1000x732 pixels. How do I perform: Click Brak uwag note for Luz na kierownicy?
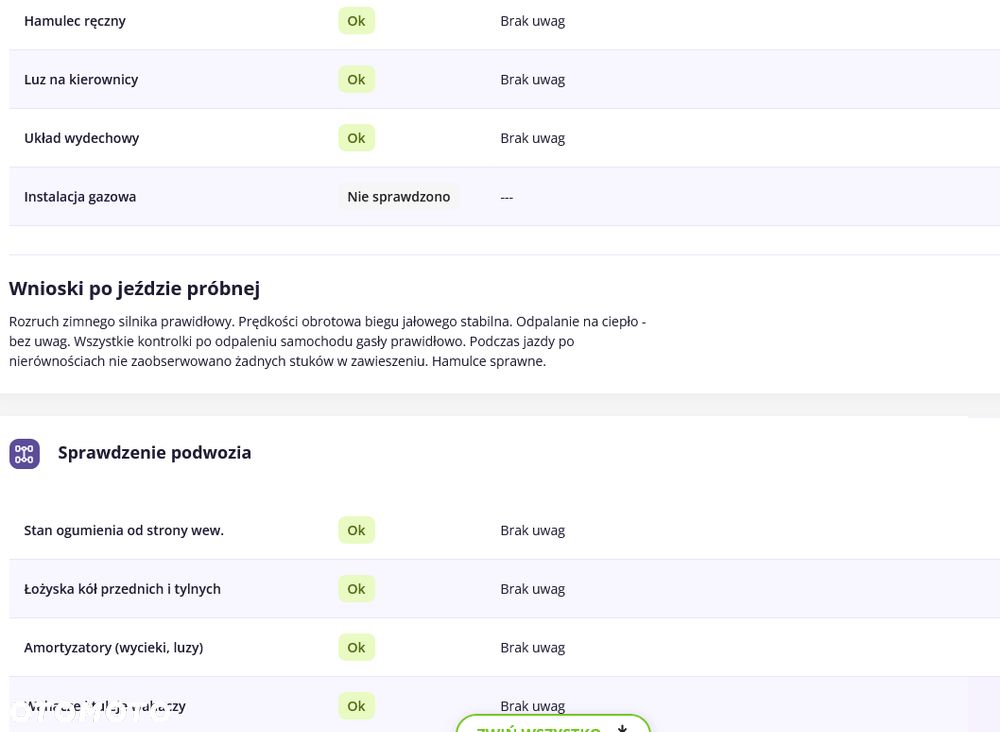coord(533,80)
